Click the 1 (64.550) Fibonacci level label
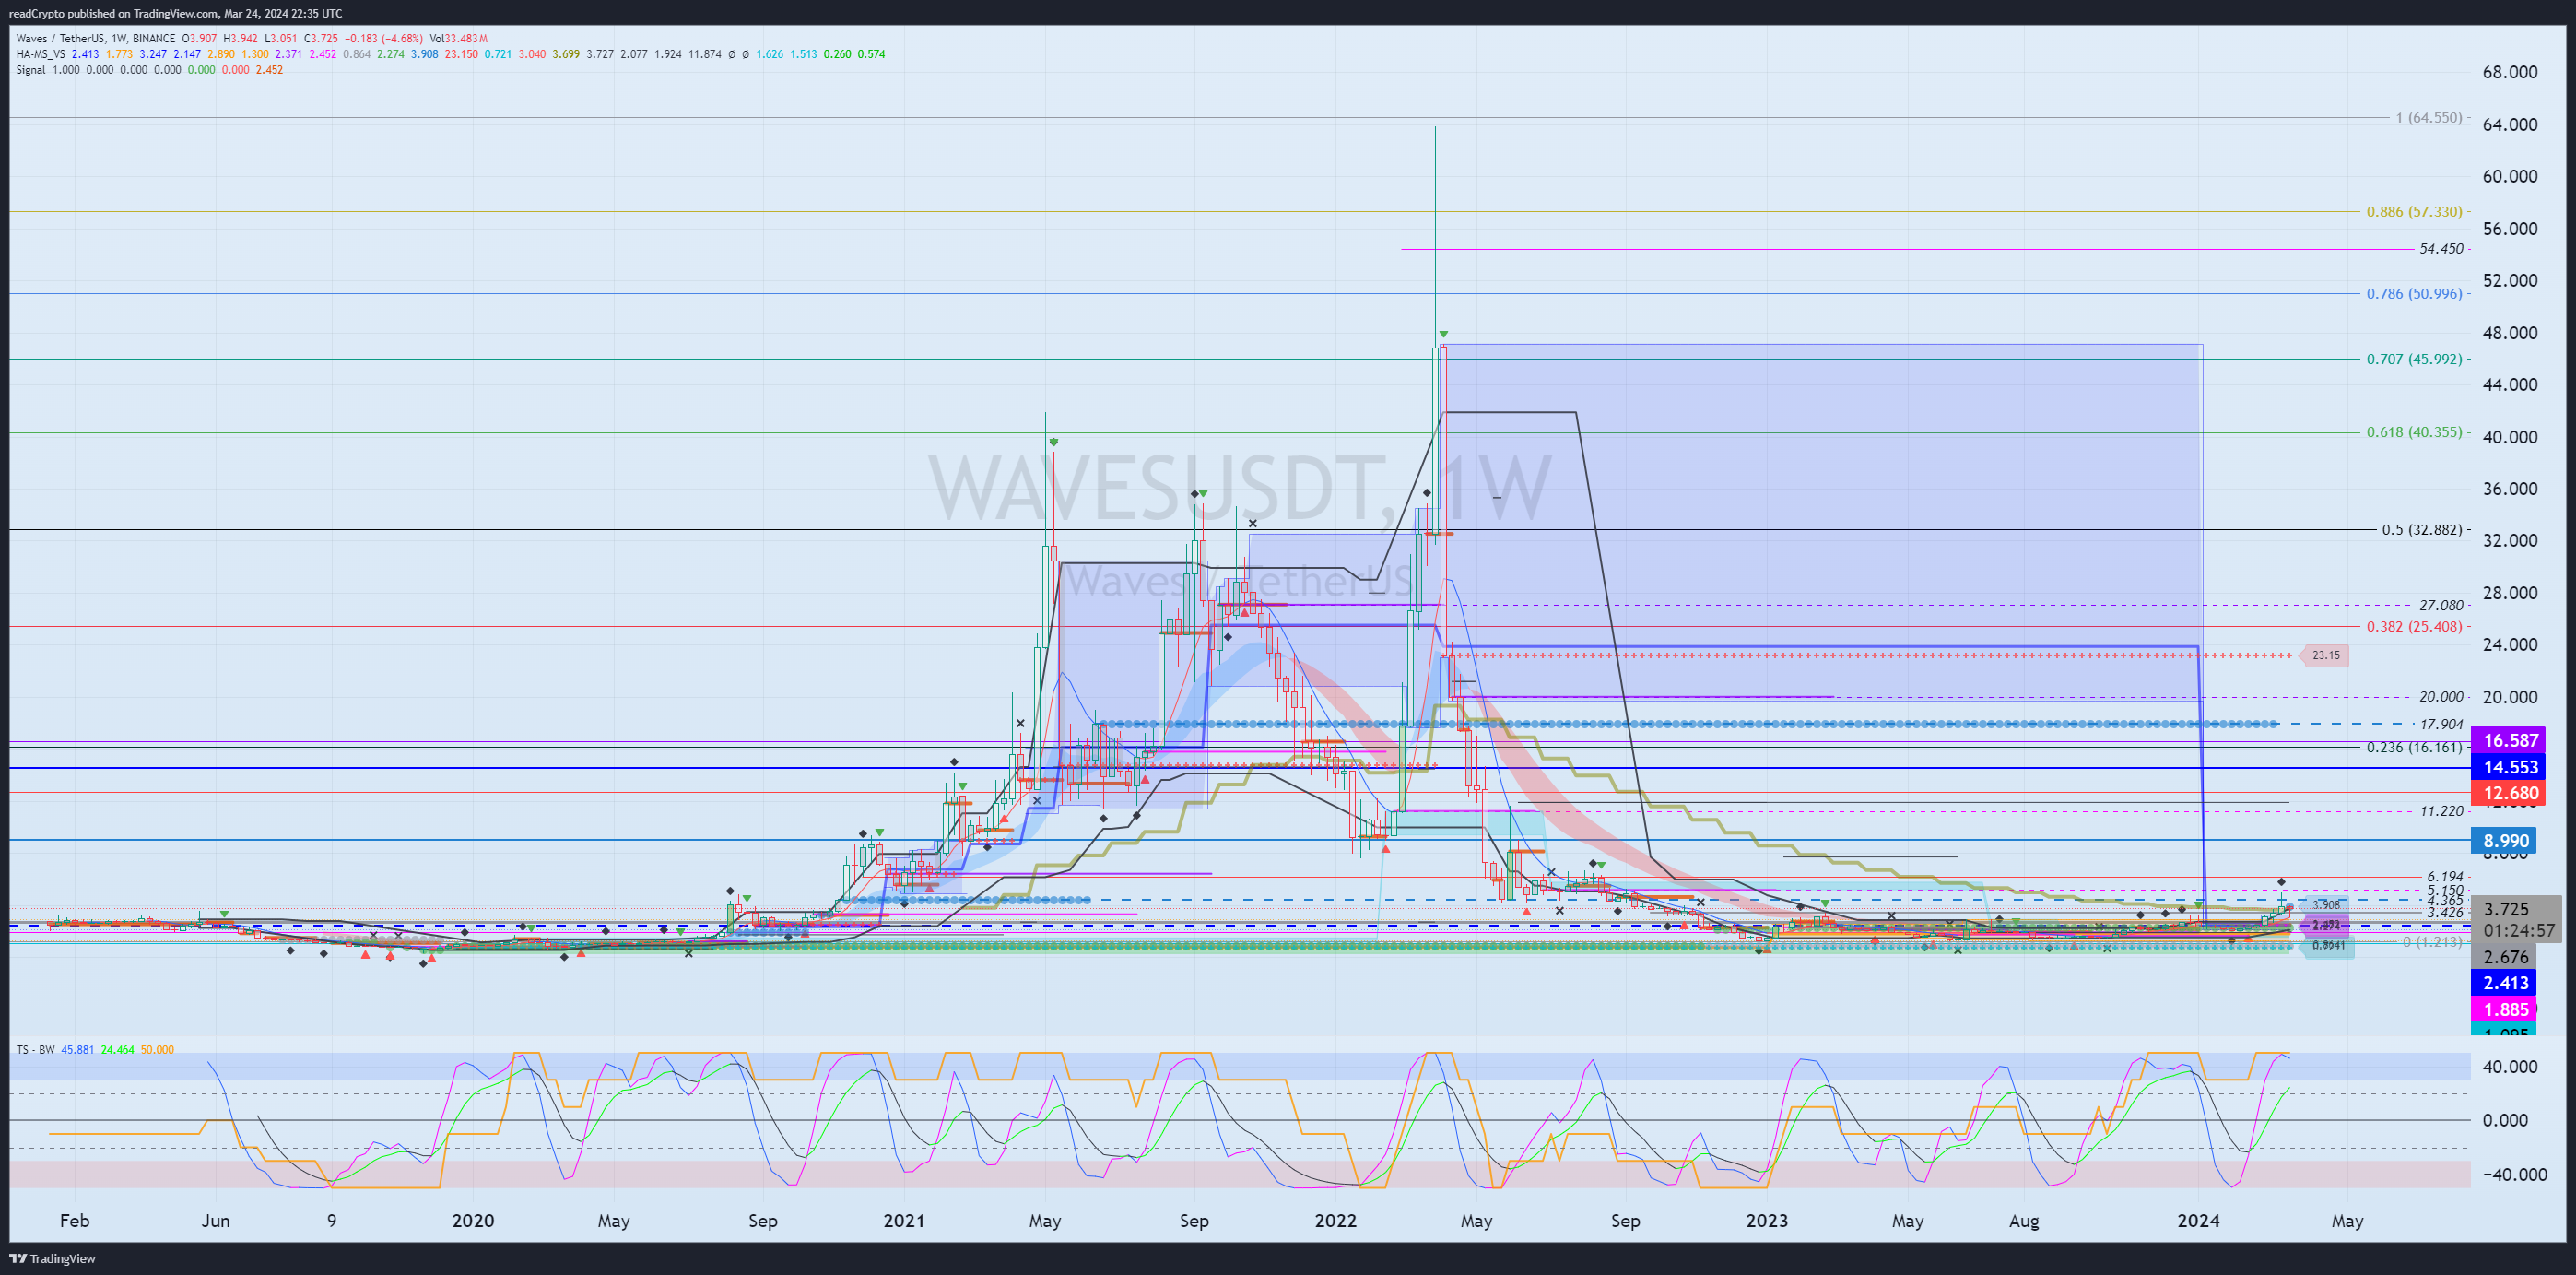 2428,118
